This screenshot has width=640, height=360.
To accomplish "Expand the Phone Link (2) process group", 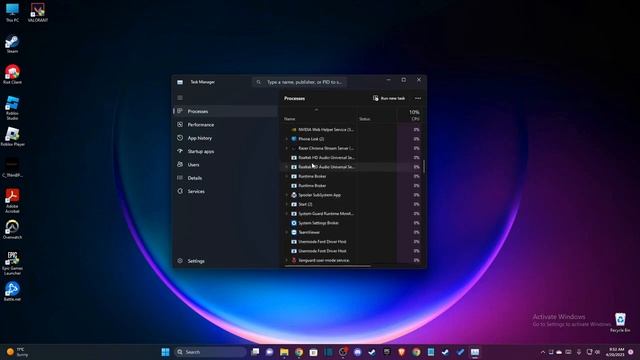I will coord(287,139).
